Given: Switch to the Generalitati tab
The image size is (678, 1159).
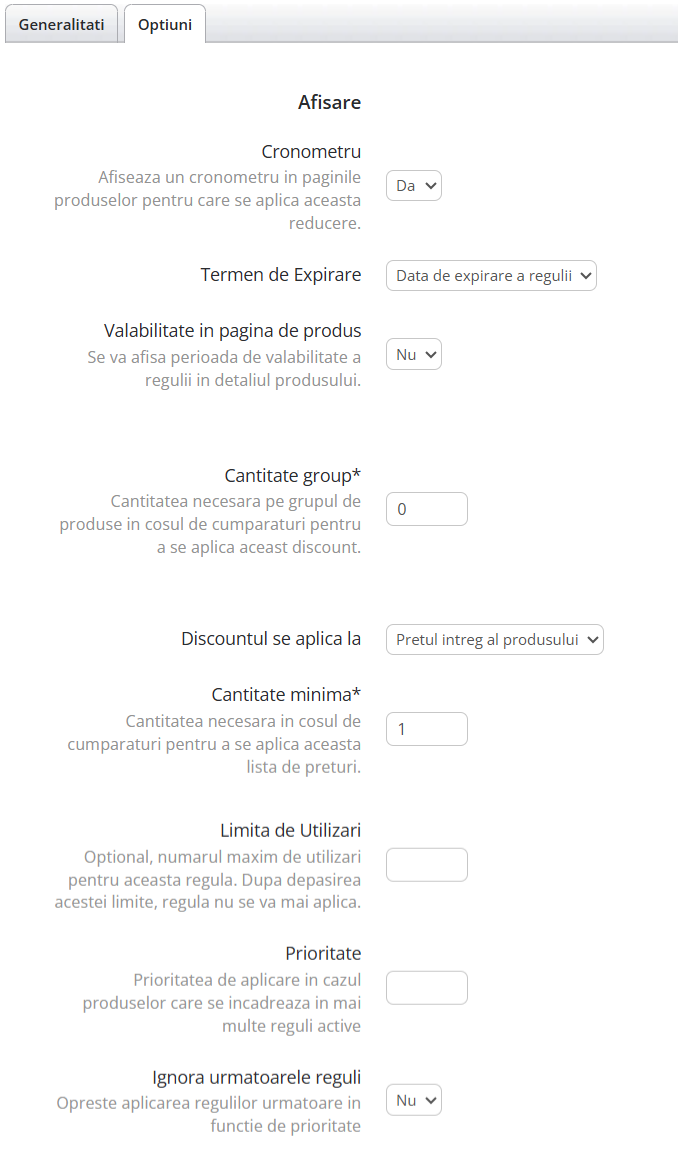Looking at the screenshot, I should click(61, 23).
